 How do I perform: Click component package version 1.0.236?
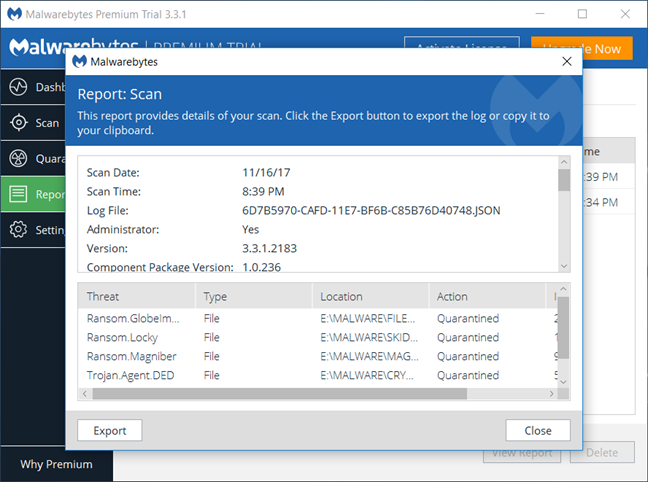[262, 267]
